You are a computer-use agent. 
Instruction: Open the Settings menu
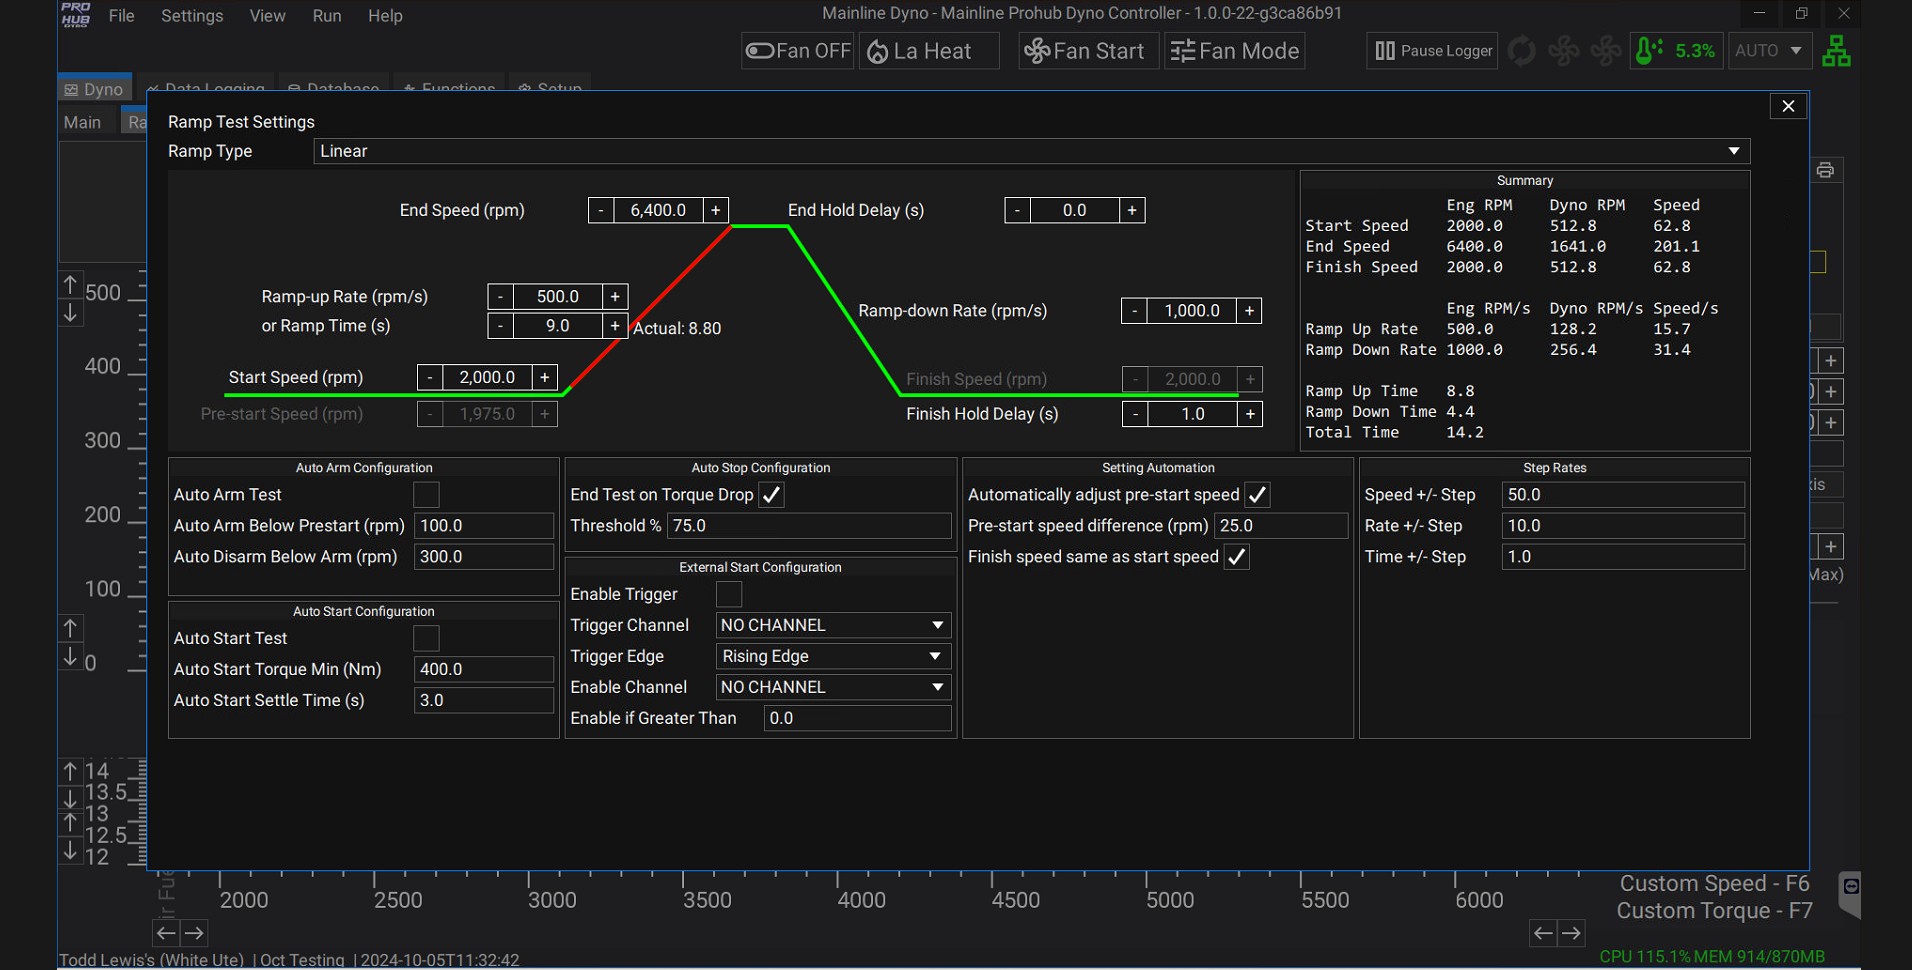192,16
